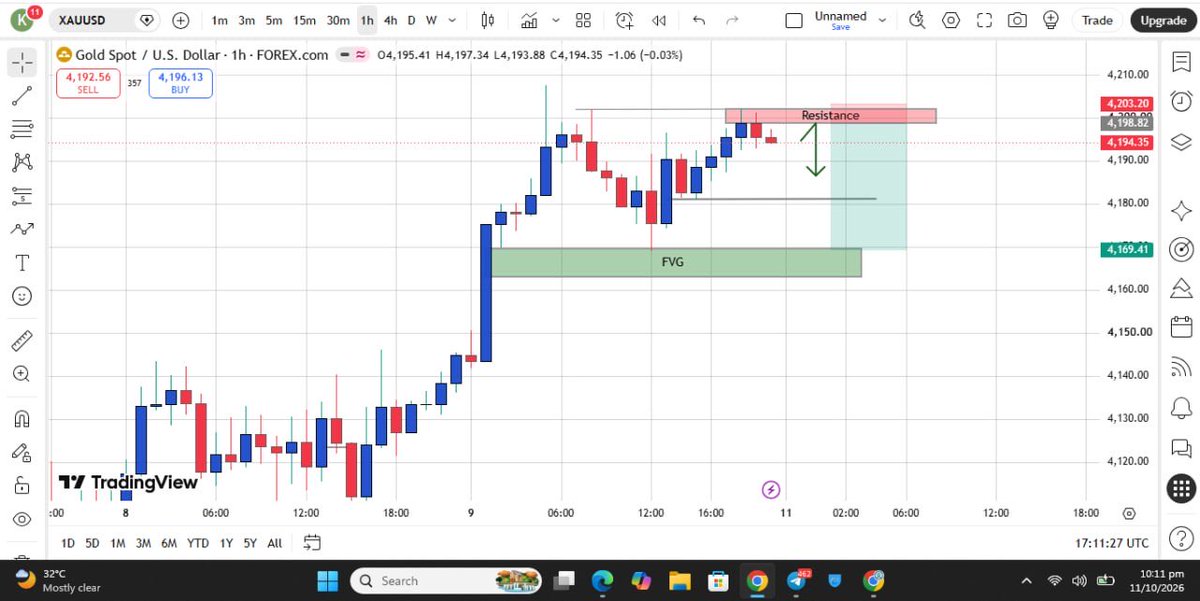The image size is (1200, 601).
Task: Open notifications bell panel
Action: (x=1180, y=408)
